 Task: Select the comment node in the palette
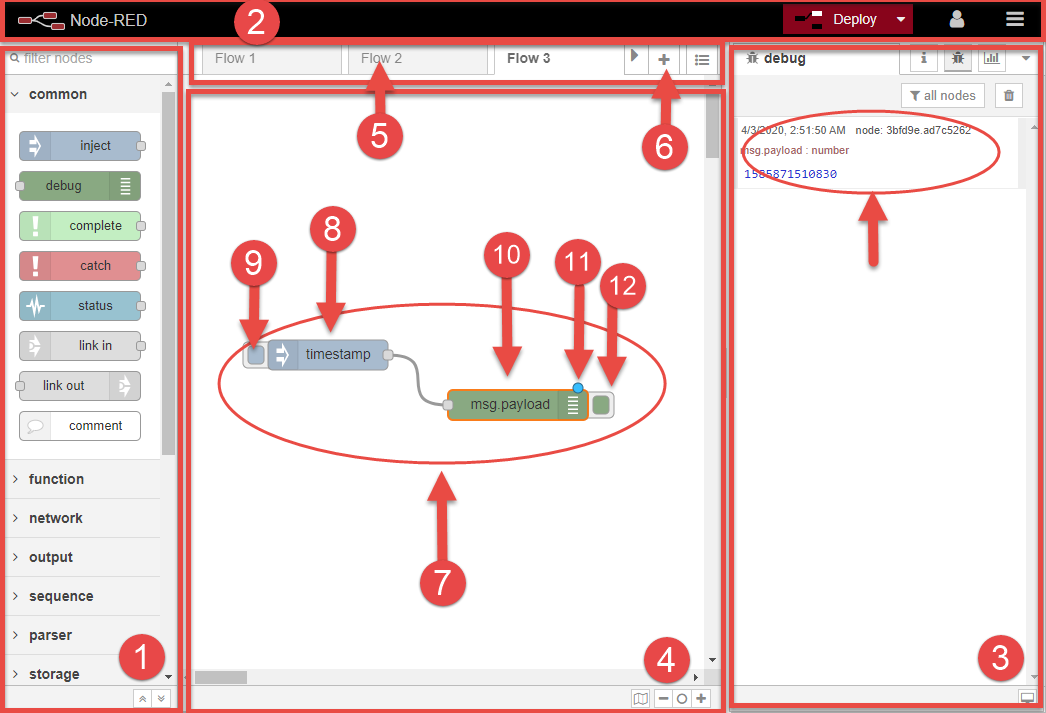point(80,426)
